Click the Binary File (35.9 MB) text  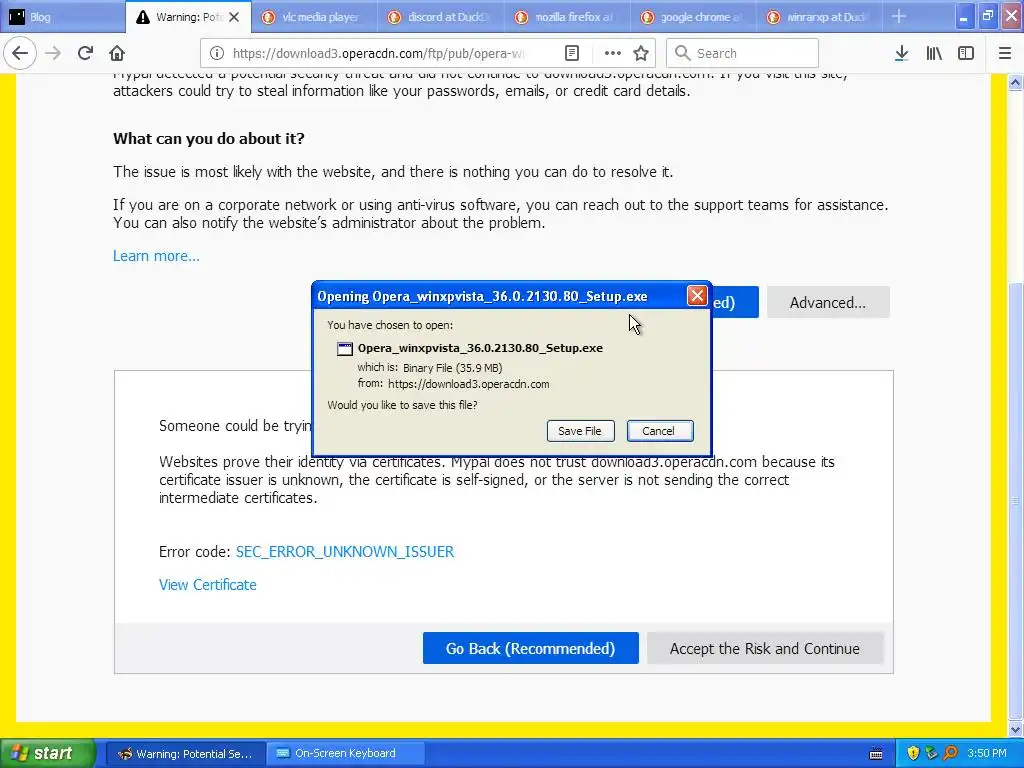coord(453,368)
